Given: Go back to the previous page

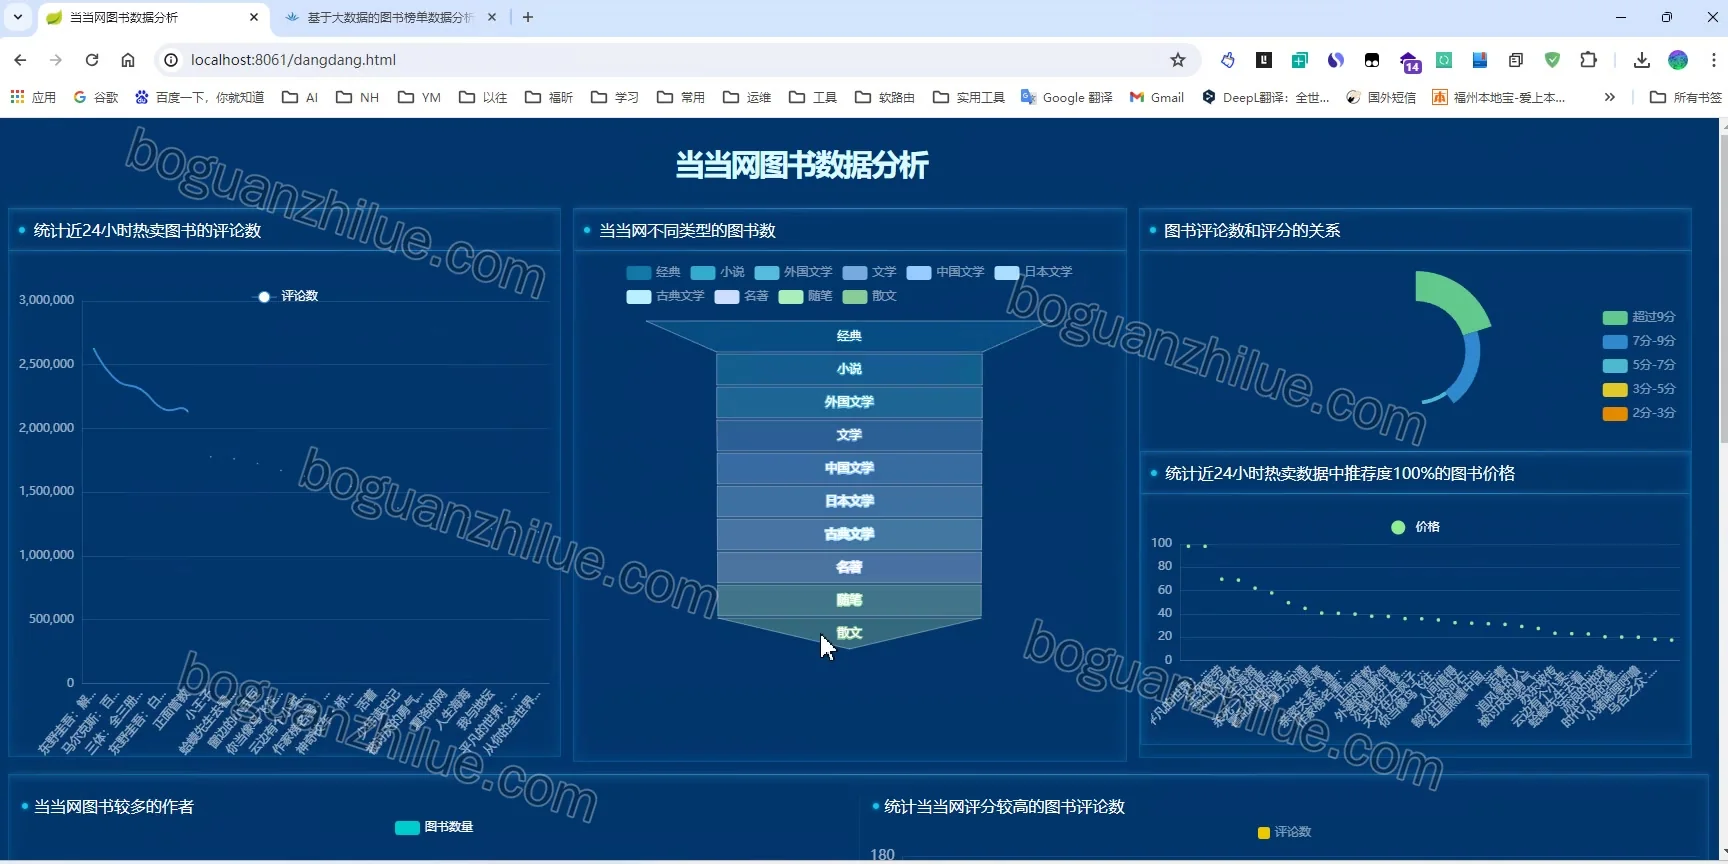Looking at the screenshot, I should (x=20, y=60).
